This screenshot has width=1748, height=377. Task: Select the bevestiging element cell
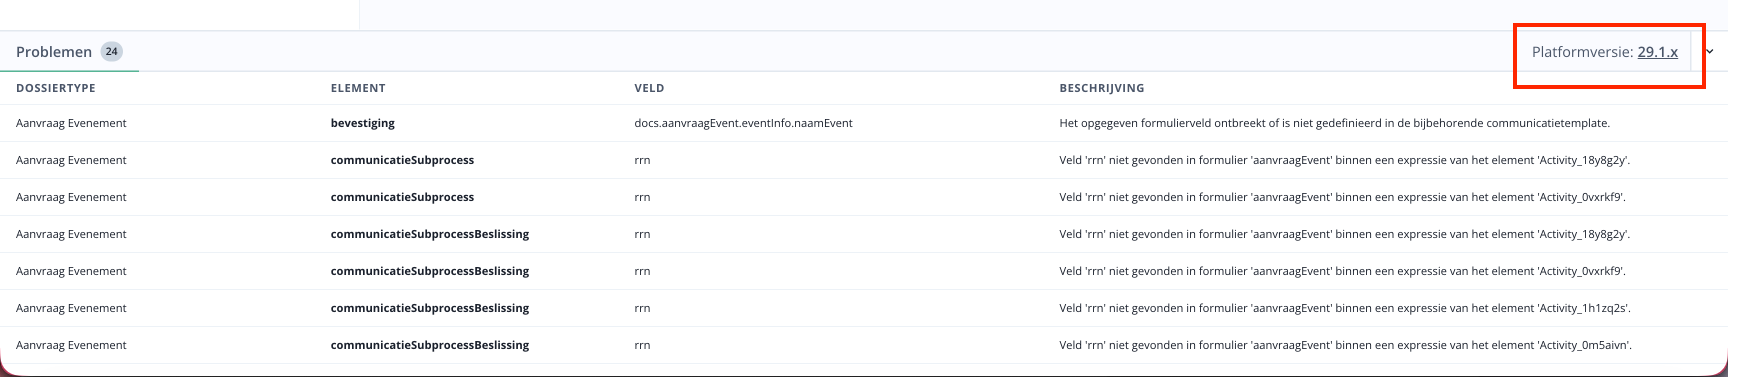(363, 123)
